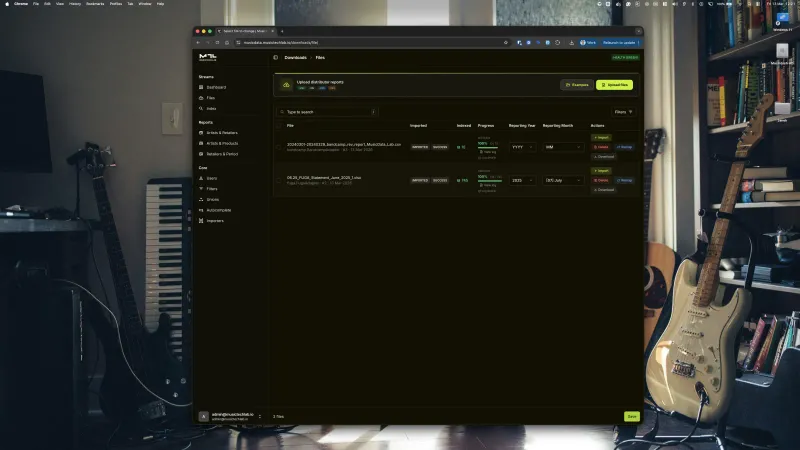Click the volume icon in menu bar
The width and height of the screenshot is (800, 450).
point(674,4)
